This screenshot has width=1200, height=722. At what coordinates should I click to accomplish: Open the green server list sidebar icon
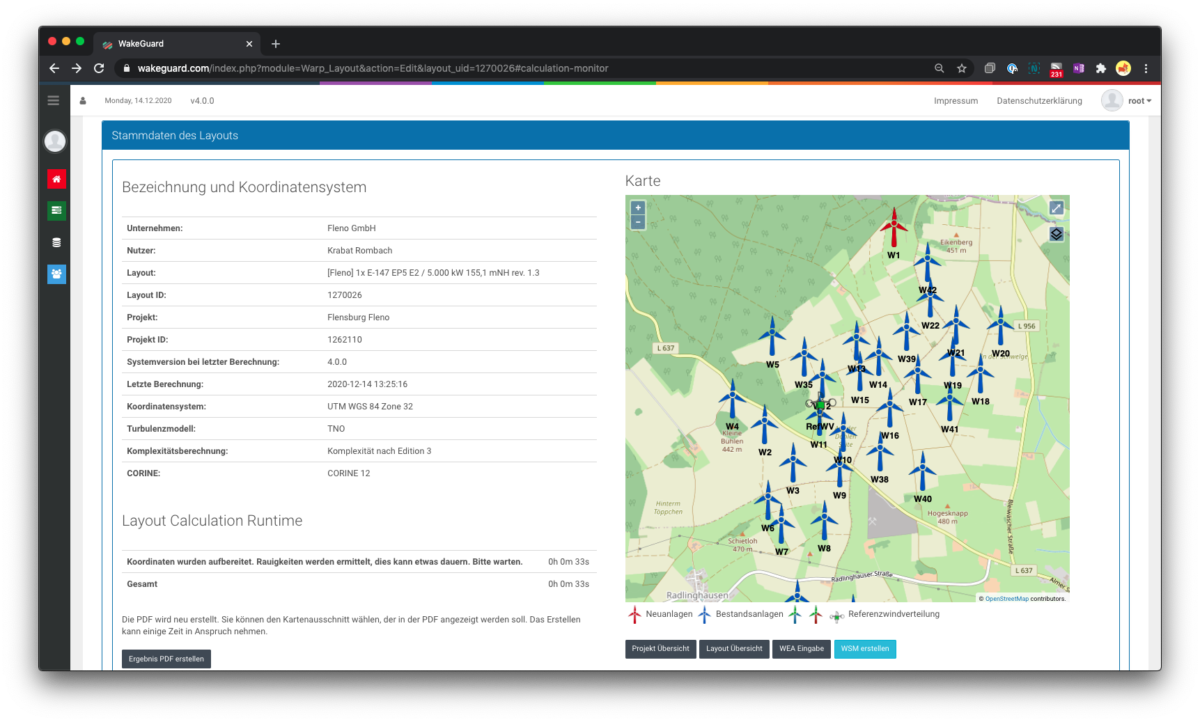point(56,210)
